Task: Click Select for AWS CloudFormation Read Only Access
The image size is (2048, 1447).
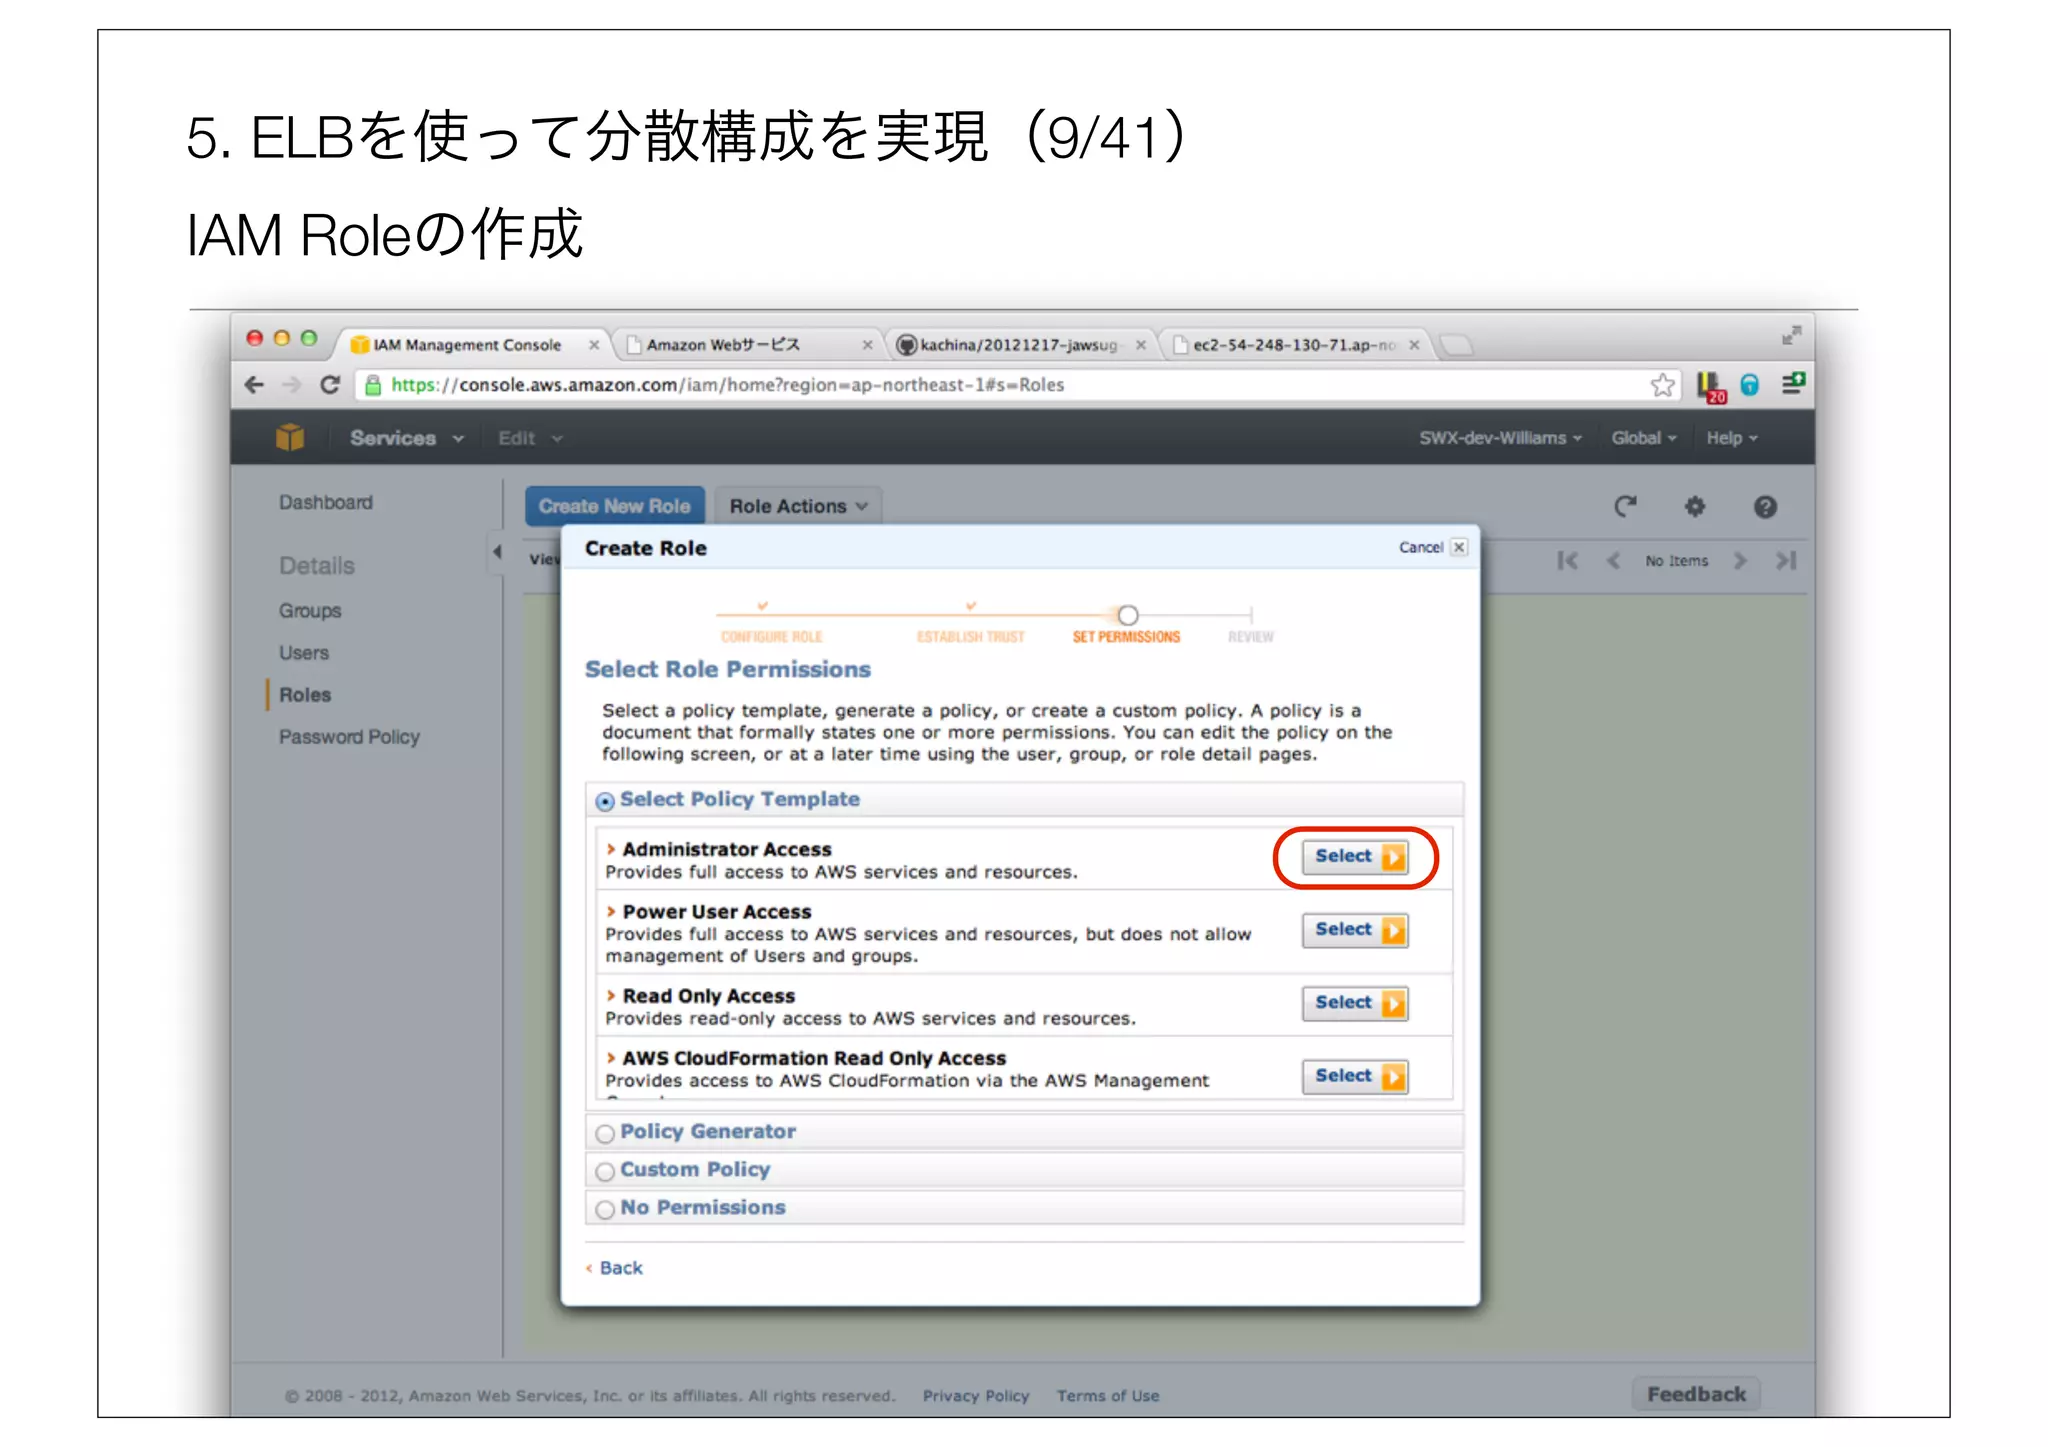Action: (1355, 1077)
